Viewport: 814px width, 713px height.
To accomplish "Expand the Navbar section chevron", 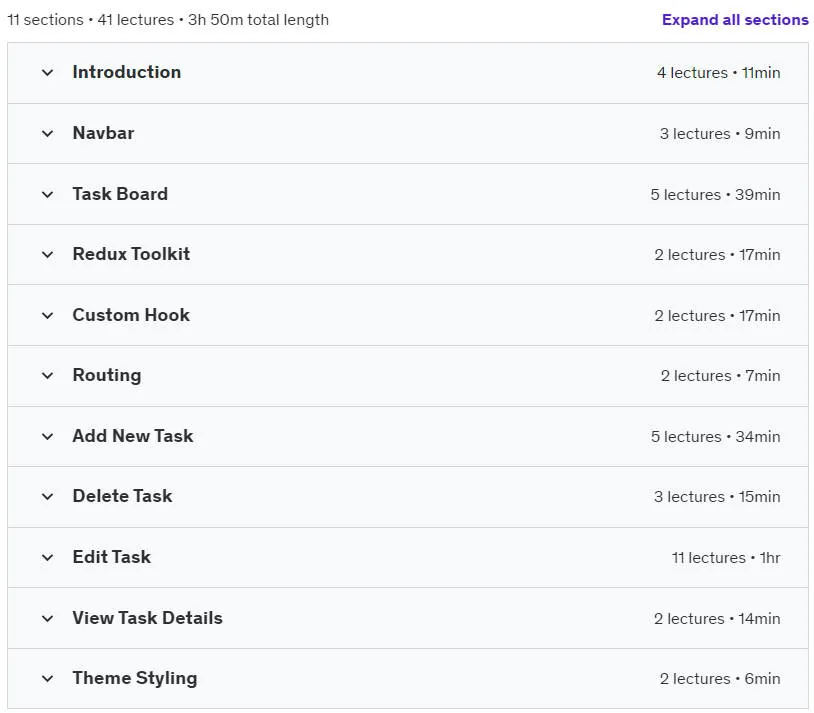I will pos(47,133).
